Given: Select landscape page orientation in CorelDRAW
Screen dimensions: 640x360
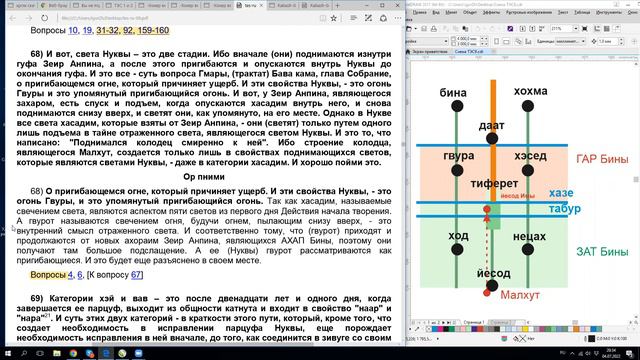Looking at the screenshot, I should (506, 42).
